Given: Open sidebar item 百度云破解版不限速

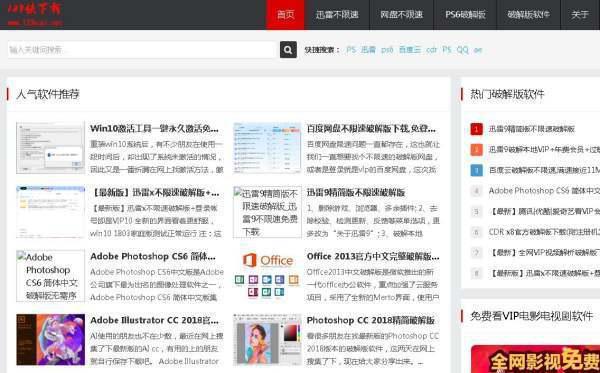Looking at the screenshot, I should click(544, 170).
